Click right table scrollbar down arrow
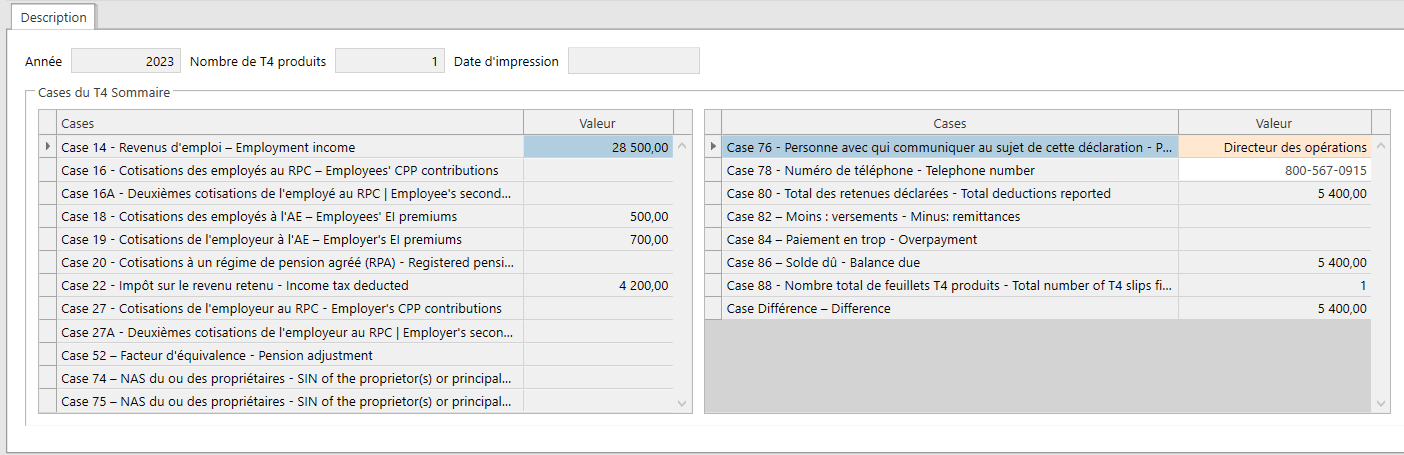This screenshot has height=455, width=1404. (1381, 403)
